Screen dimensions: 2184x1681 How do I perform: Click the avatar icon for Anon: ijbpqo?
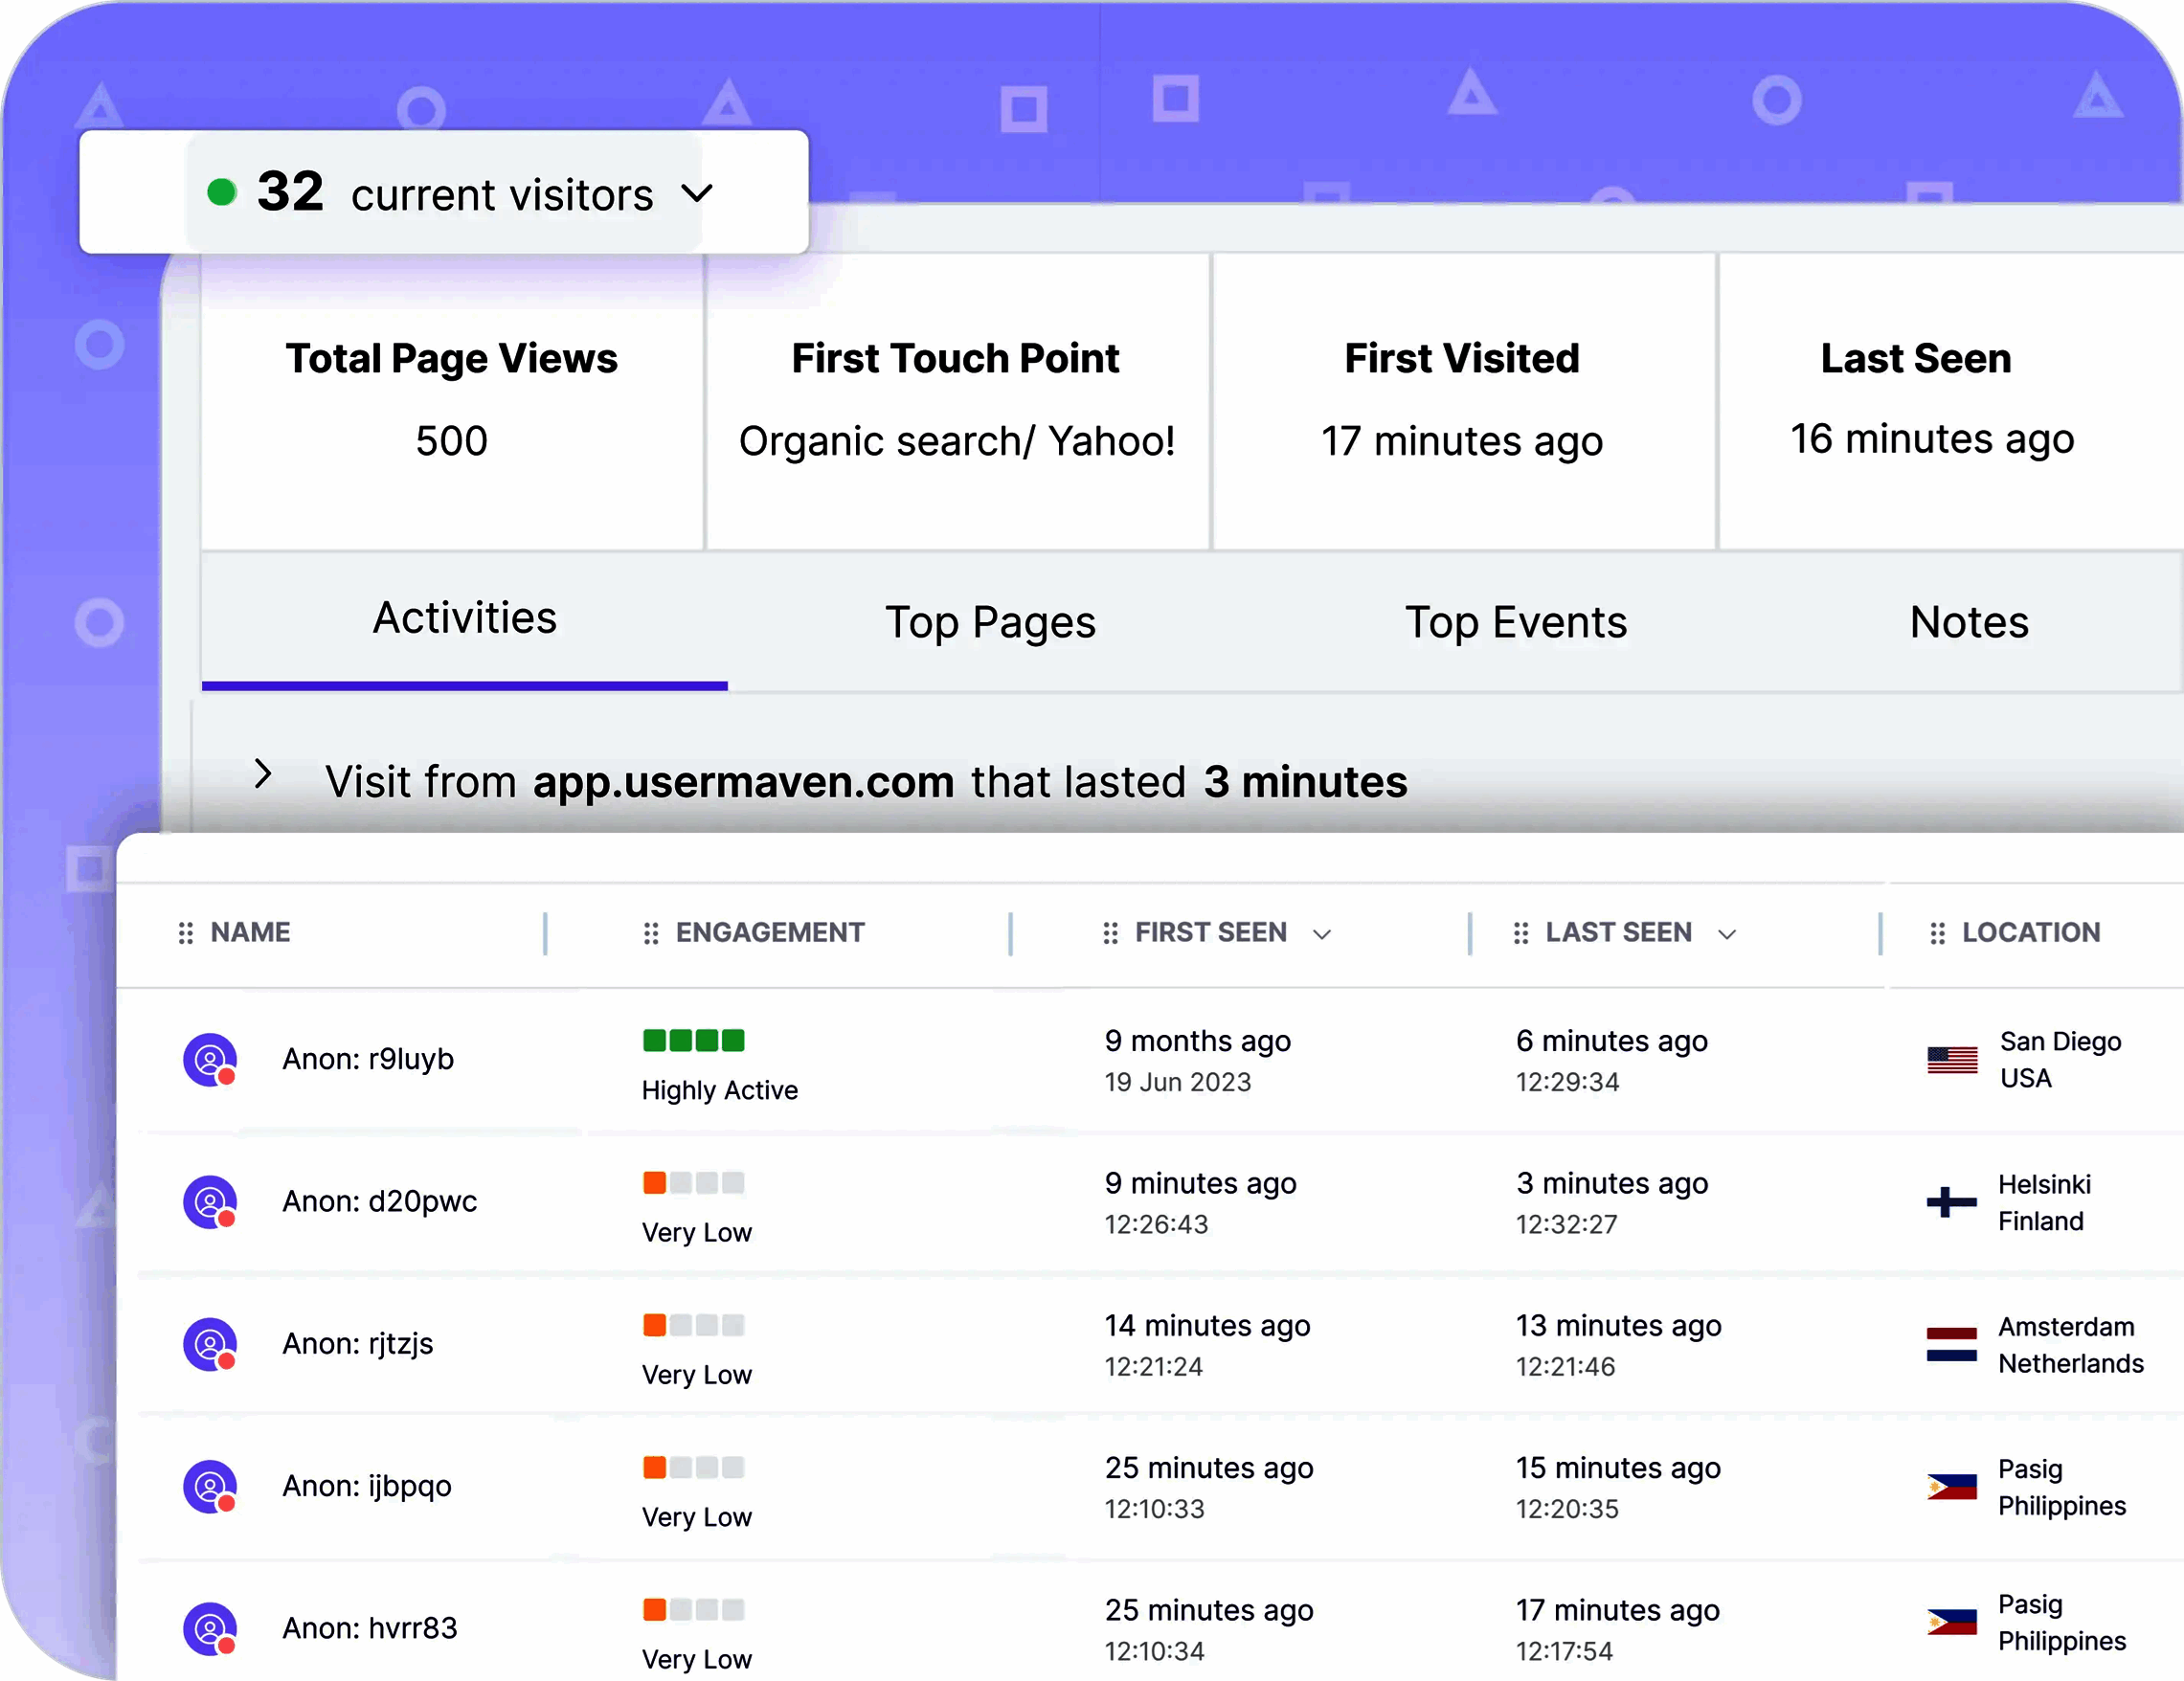(x=210, y=1486)
